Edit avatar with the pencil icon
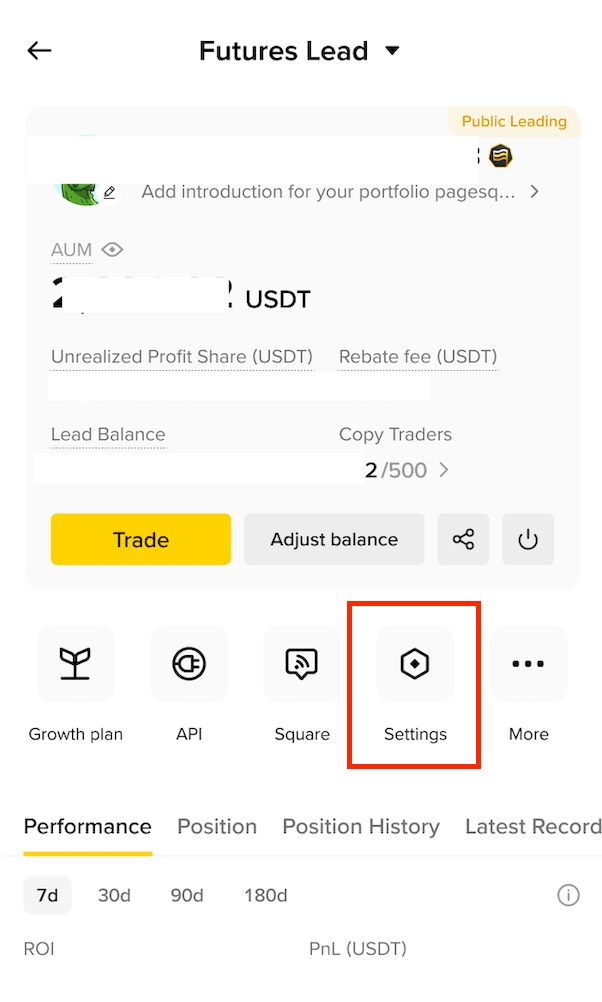The height and width of the screenshot is (1002, 602). point(109,192)
